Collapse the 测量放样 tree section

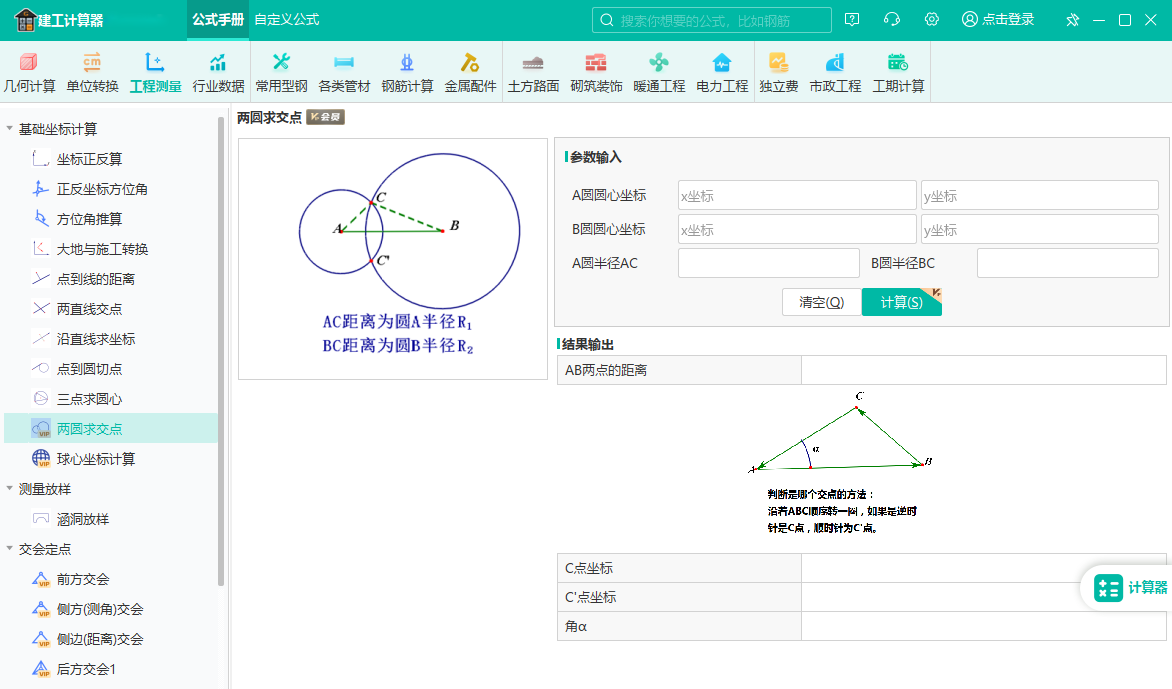tap(10, 489)
